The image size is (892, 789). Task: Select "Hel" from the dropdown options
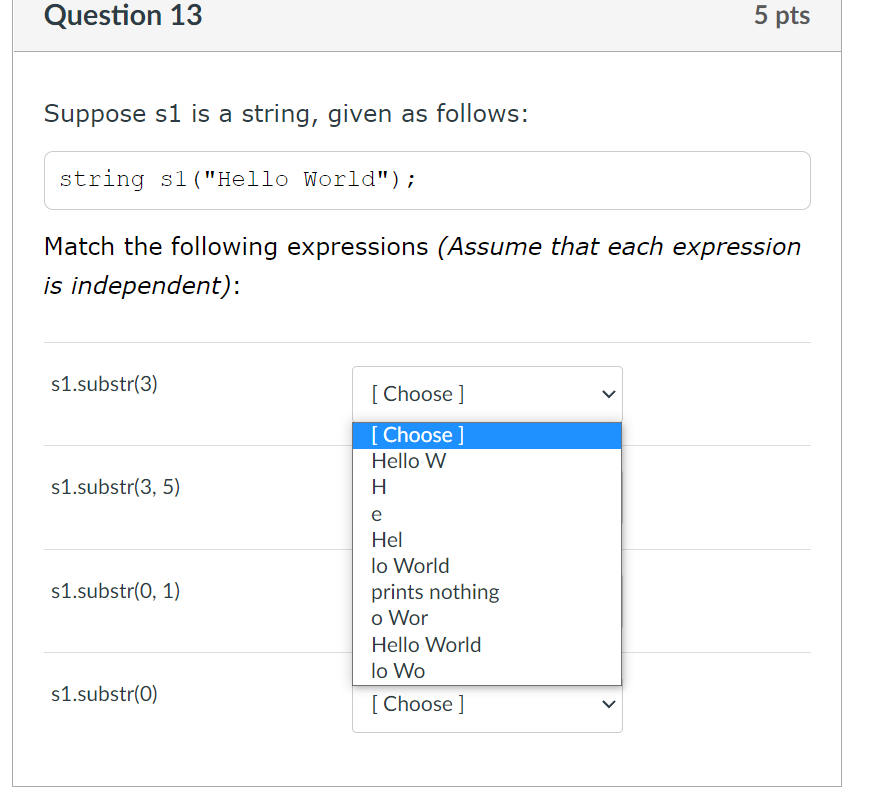click(389, 539)
